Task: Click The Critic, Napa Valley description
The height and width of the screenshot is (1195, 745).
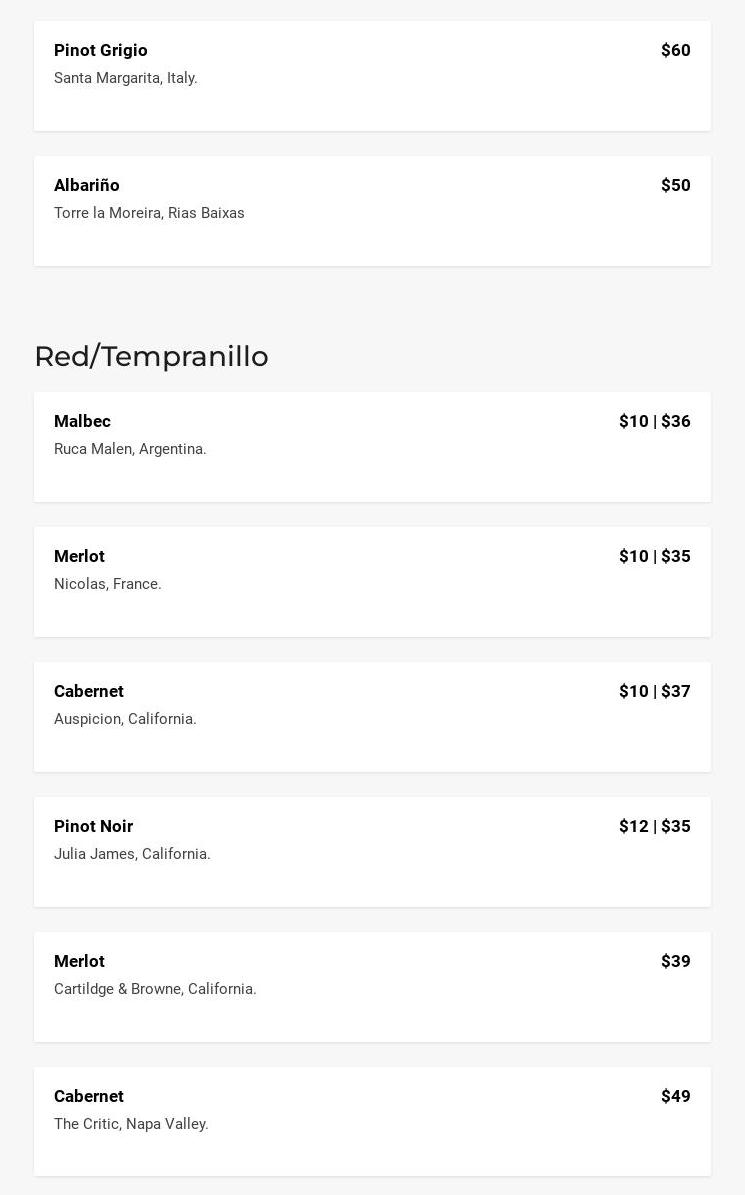Action: coord(131,1124)
